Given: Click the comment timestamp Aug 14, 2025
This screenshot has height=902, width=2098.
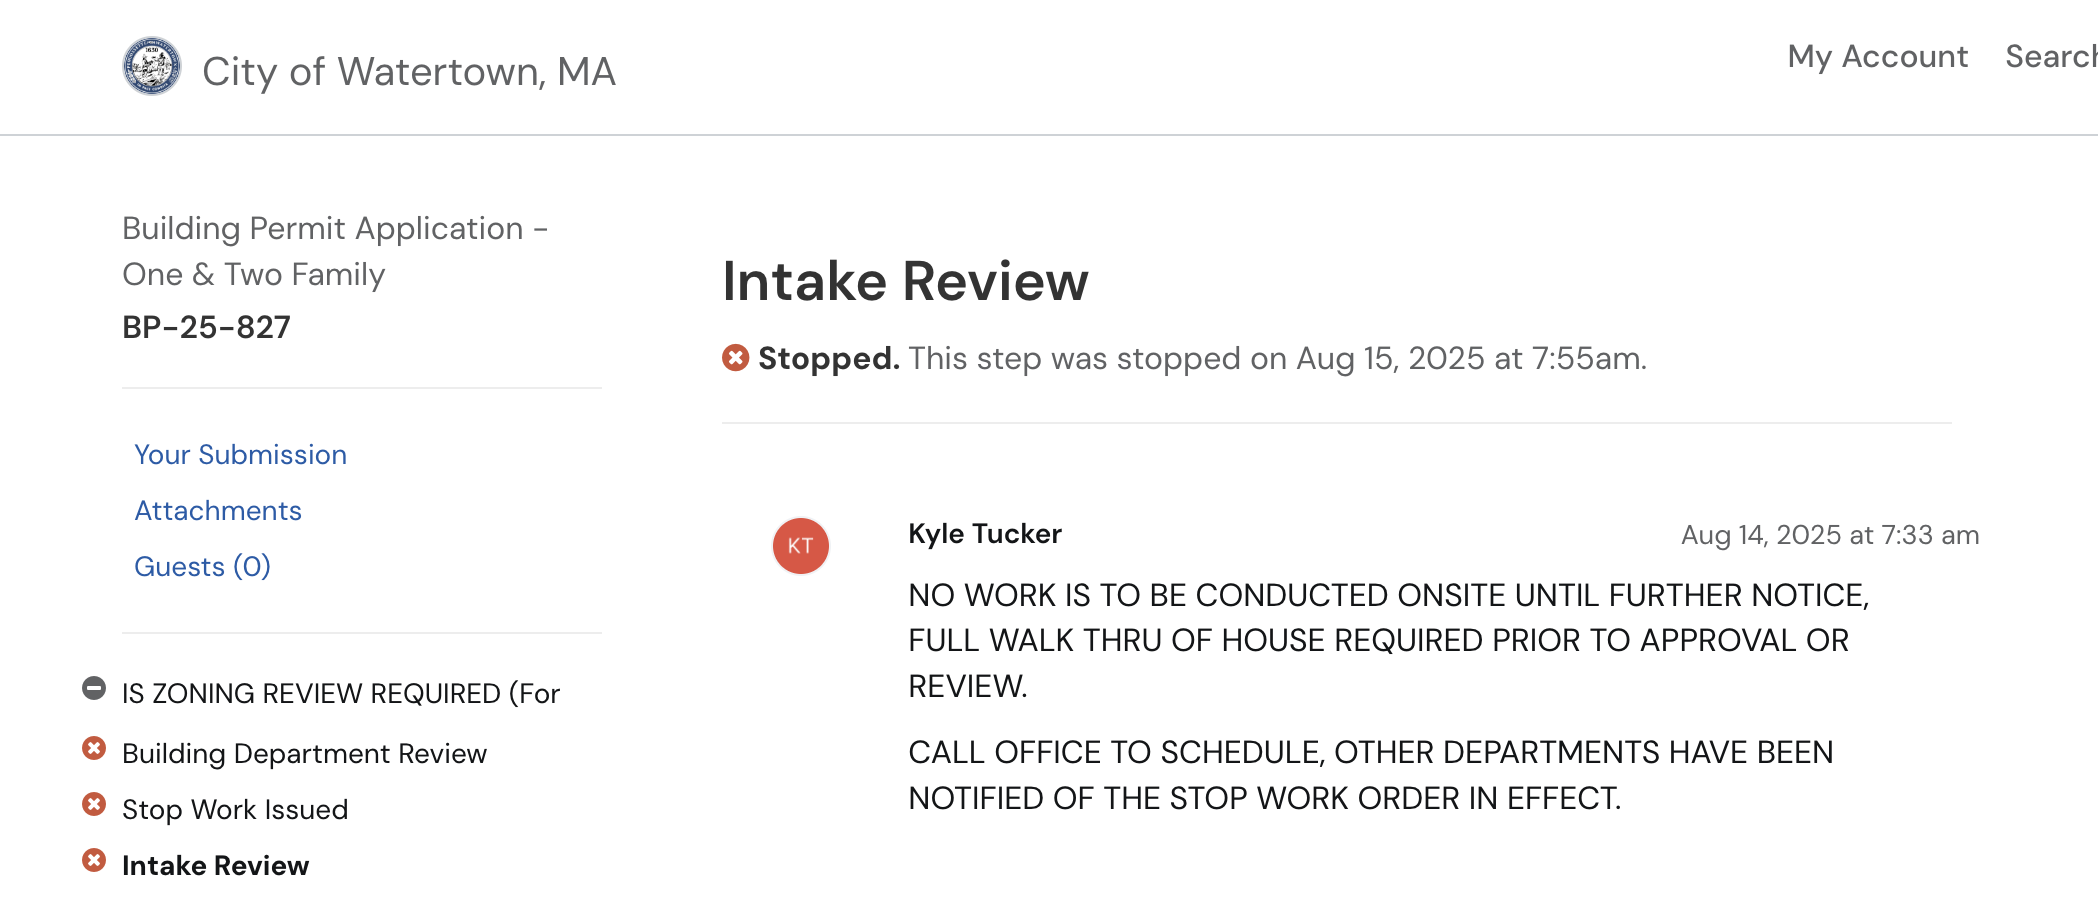Looking at the screenshot, I should pyautogui.click(x=1829, y=535).
